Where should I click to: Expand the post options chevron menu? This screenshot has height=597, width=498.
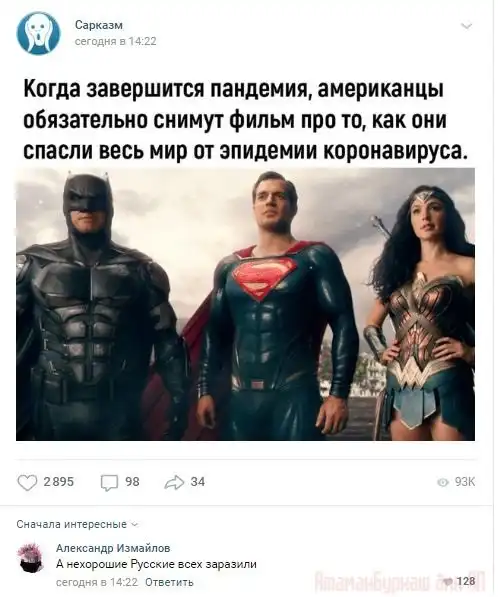tap(466, 26)
